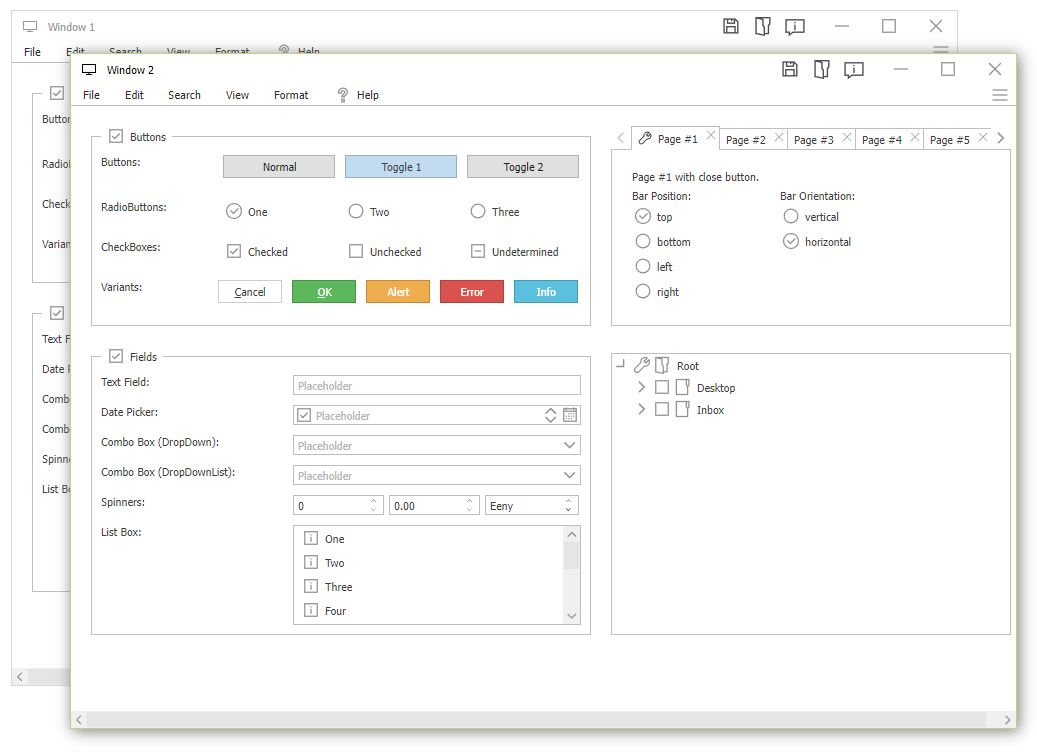Click the book icon in Window 2 title bar
1037x754 pixels.
(822, 69)
